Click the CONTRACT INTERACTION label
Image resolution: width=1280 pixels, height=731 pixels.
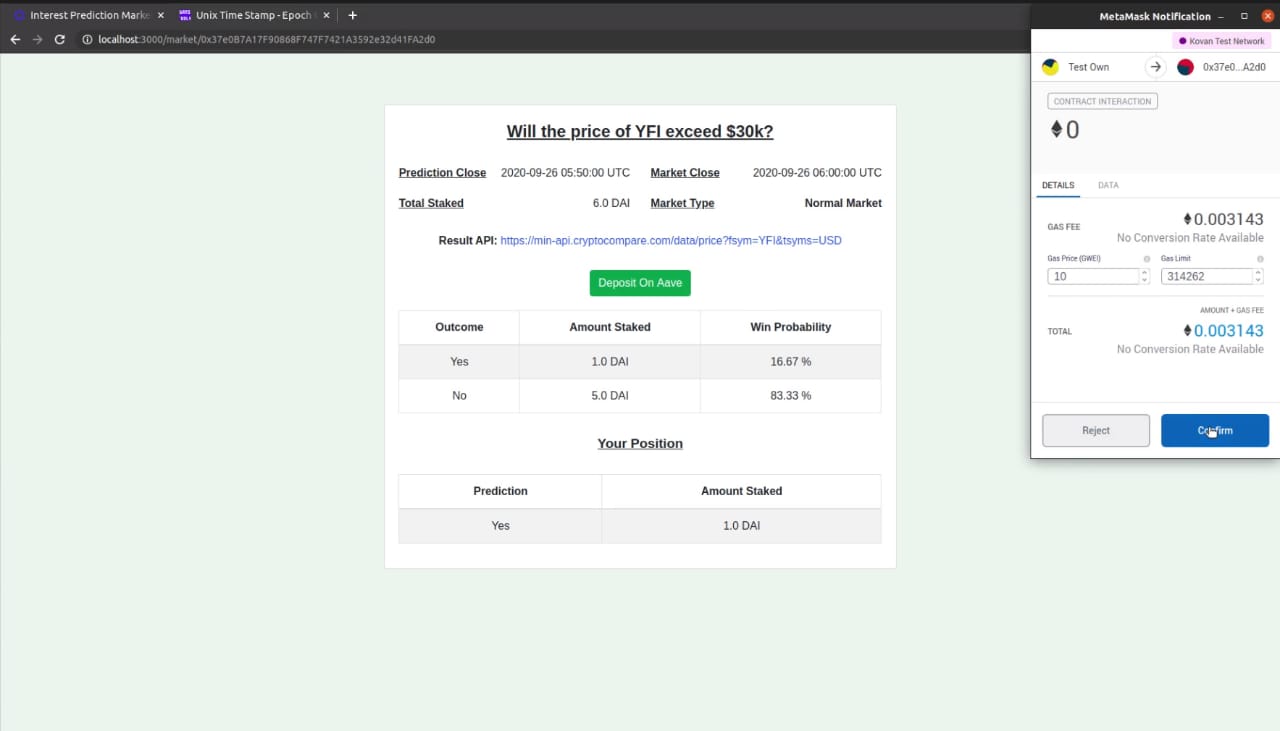(1102, 101)
